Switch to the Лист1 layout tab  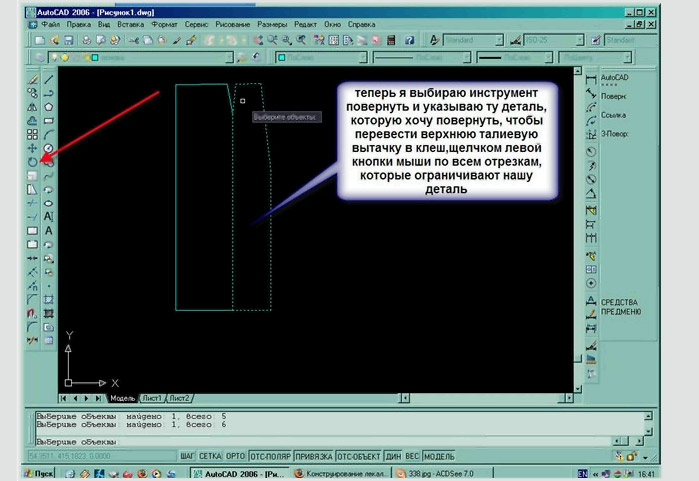[153, 397]
